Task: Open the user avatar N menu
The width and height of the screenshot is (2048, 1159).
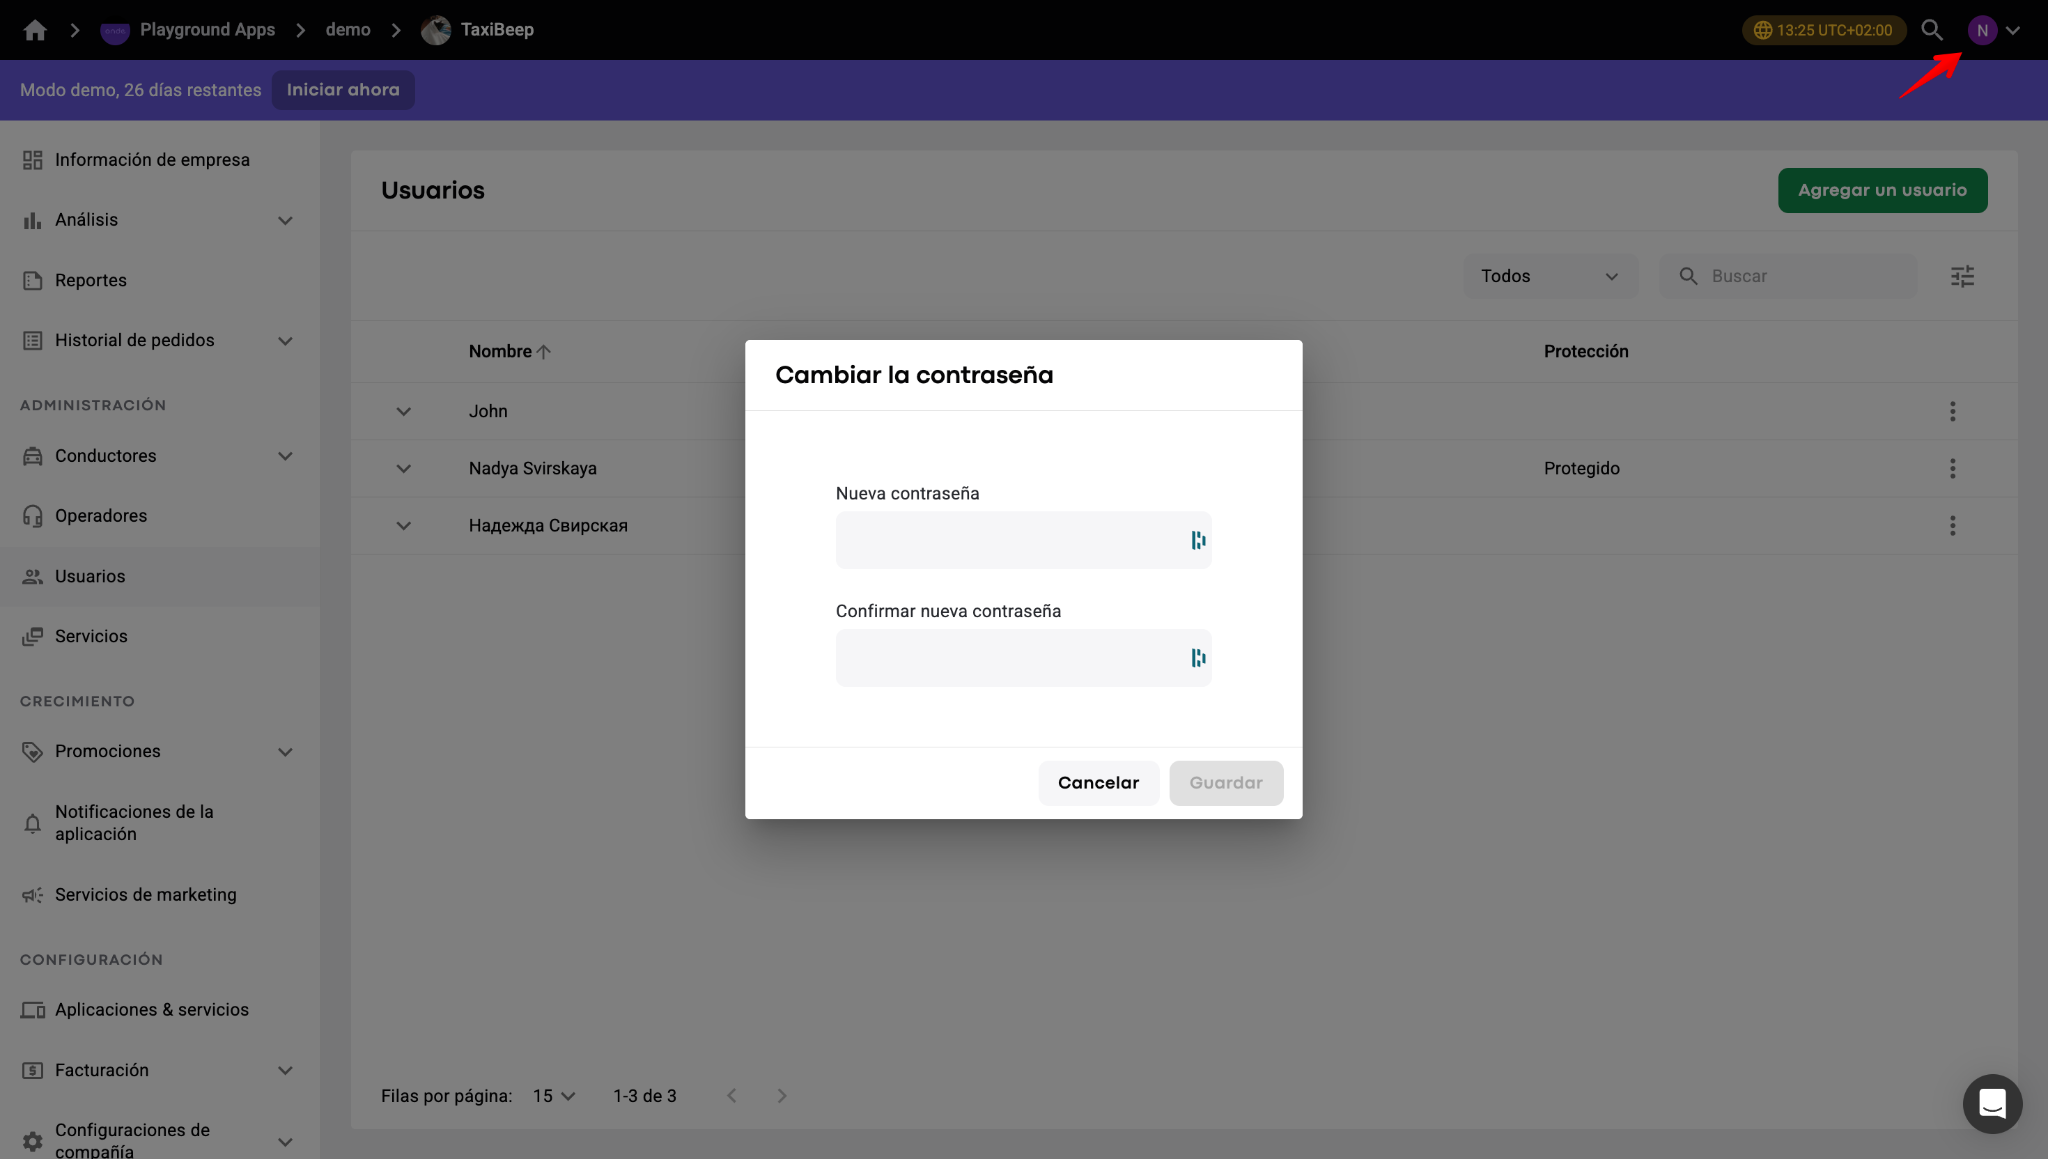Action: [x=1983, y=30]
